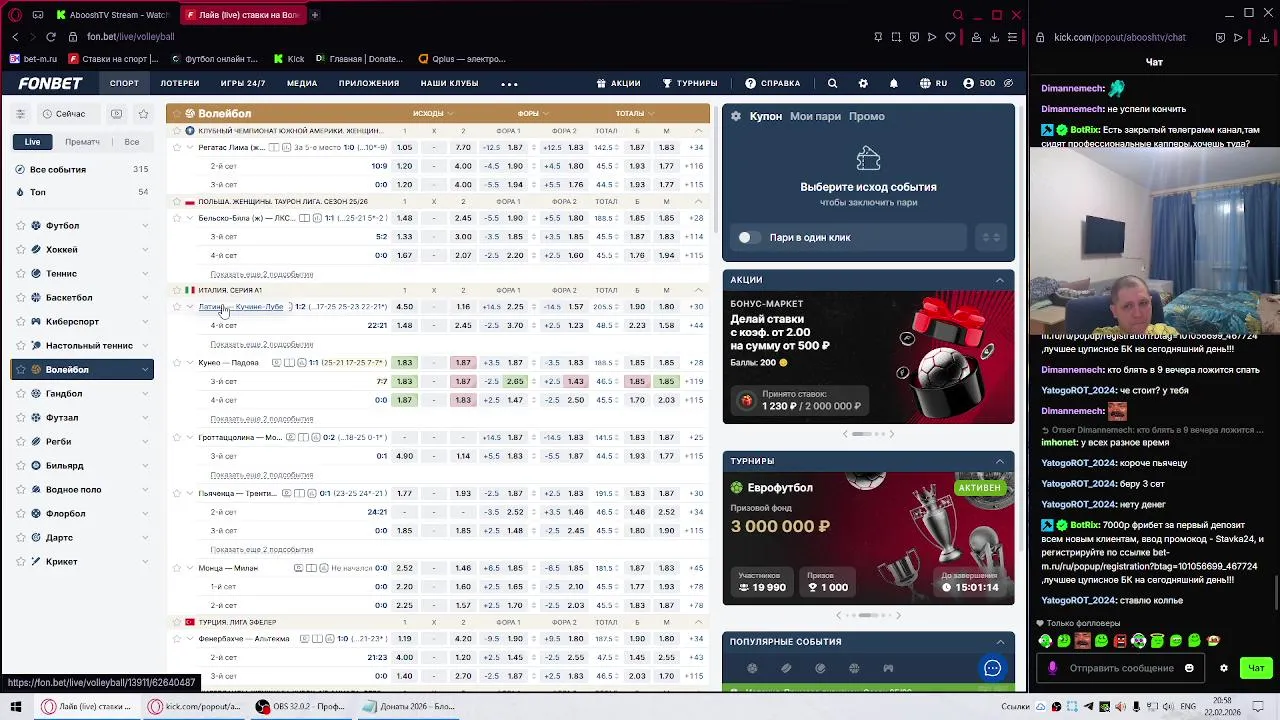Open the Медиа menu item

point(302,83)
